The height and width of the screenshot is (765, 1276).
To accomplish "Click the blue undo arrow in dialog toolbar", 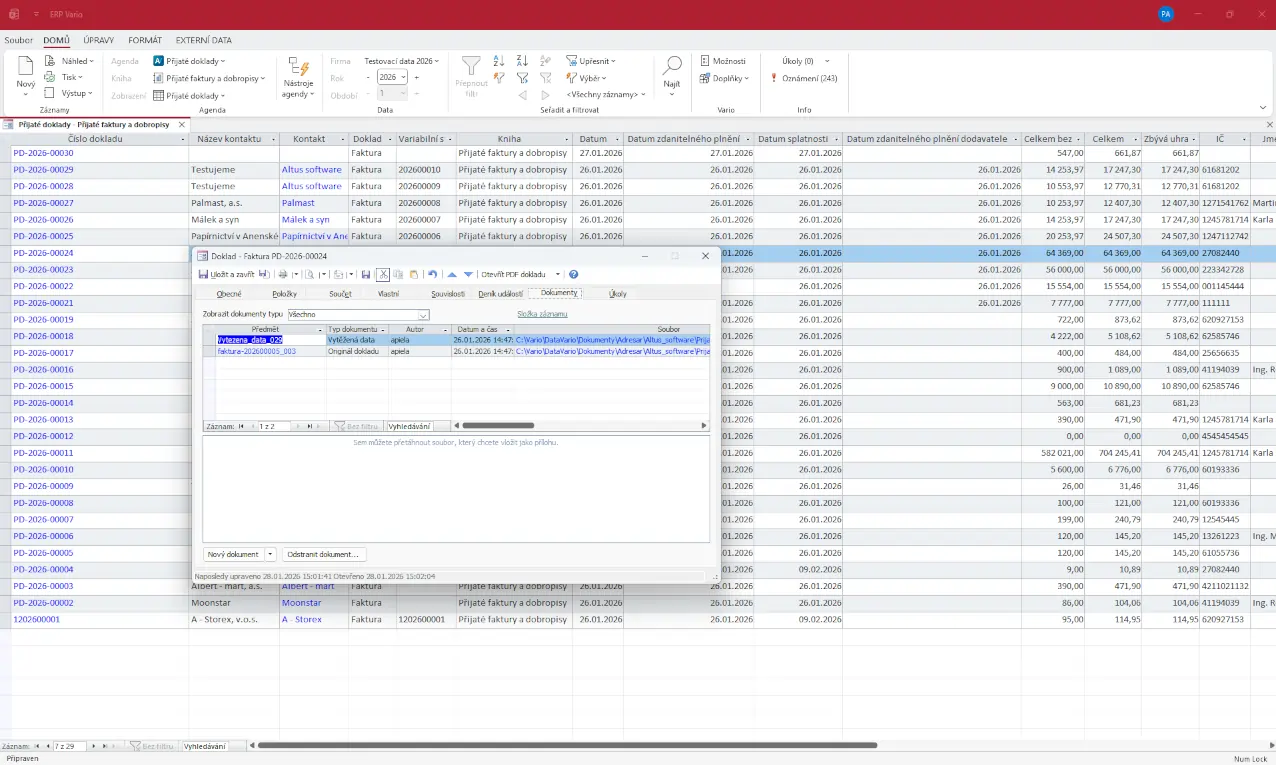I will click(432, 274).
